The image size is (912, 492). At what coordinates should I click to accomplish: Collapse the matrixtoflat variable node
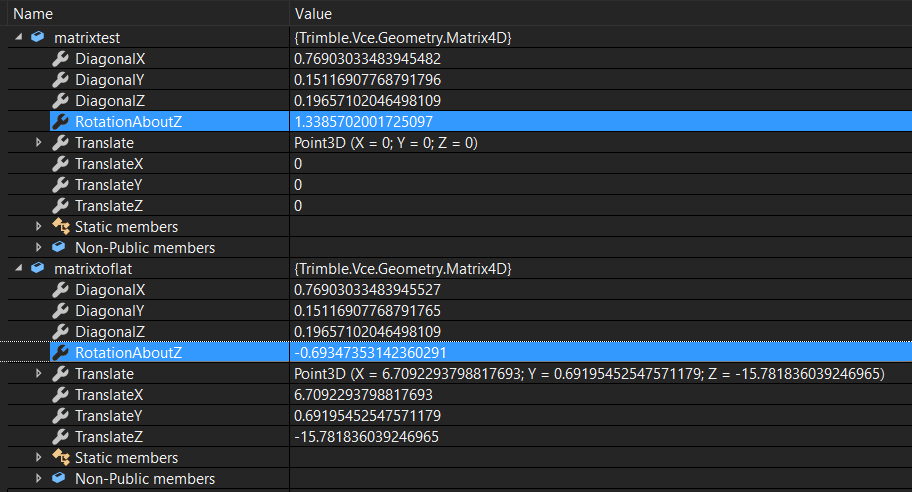point(20,269)
